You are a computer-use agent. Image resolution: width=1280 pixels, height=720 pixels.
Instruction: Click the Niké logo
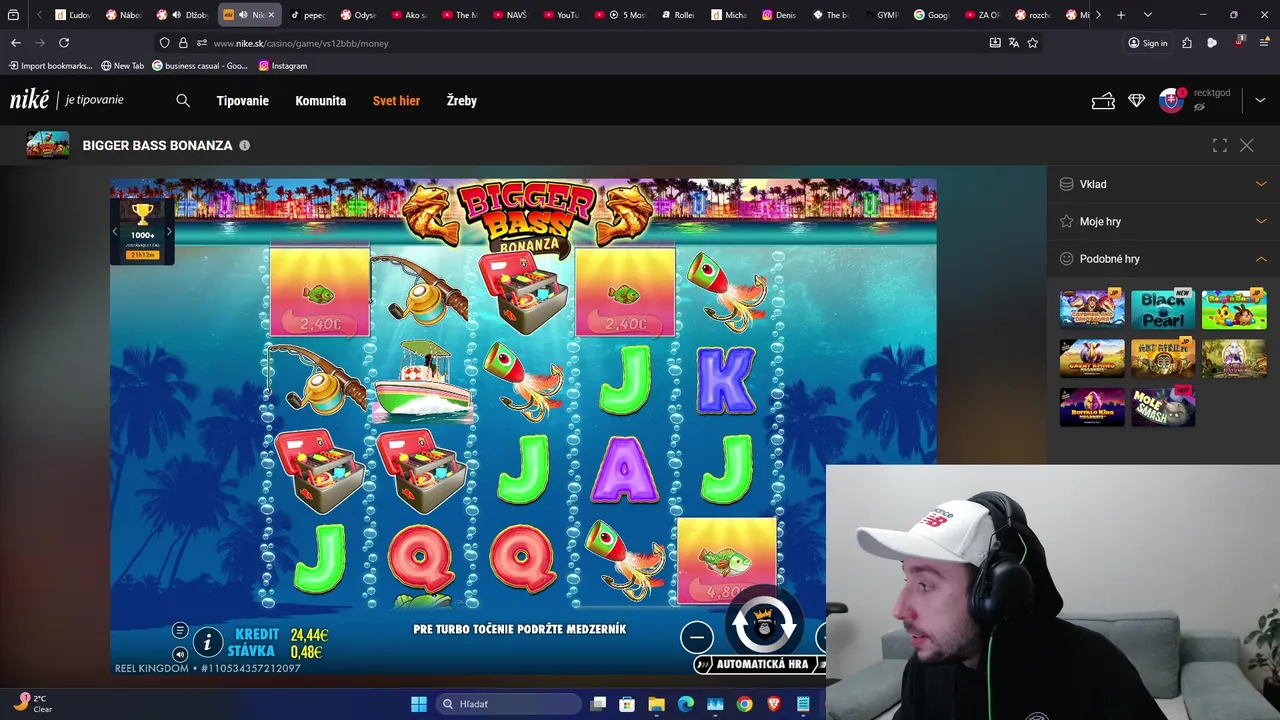pyautogui.click(x=30, y=100)
